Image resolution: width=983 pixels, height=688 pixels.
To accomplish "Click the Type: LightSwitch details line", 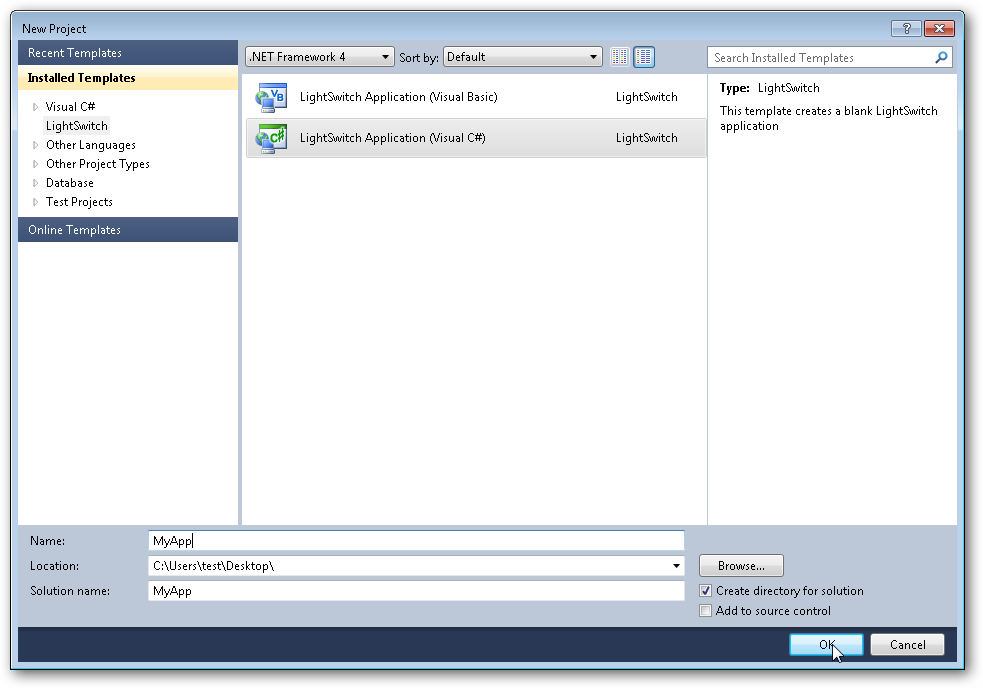I will click(x=769, y=88).
